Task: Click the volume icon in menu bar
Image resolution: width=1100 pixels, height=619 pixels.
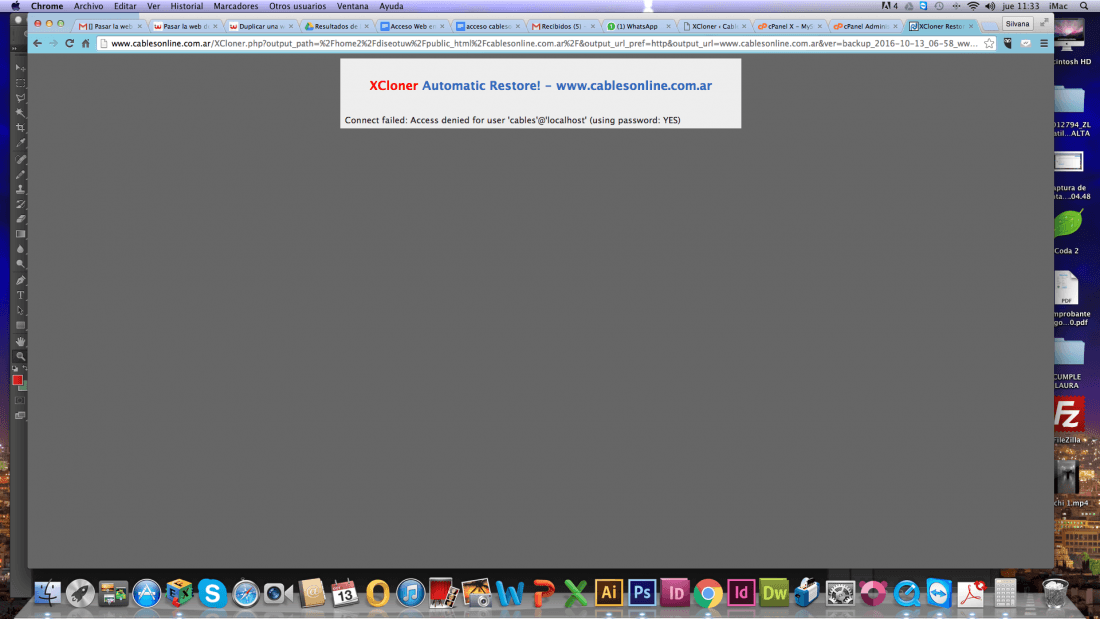Action: click(x=990, y=6)
